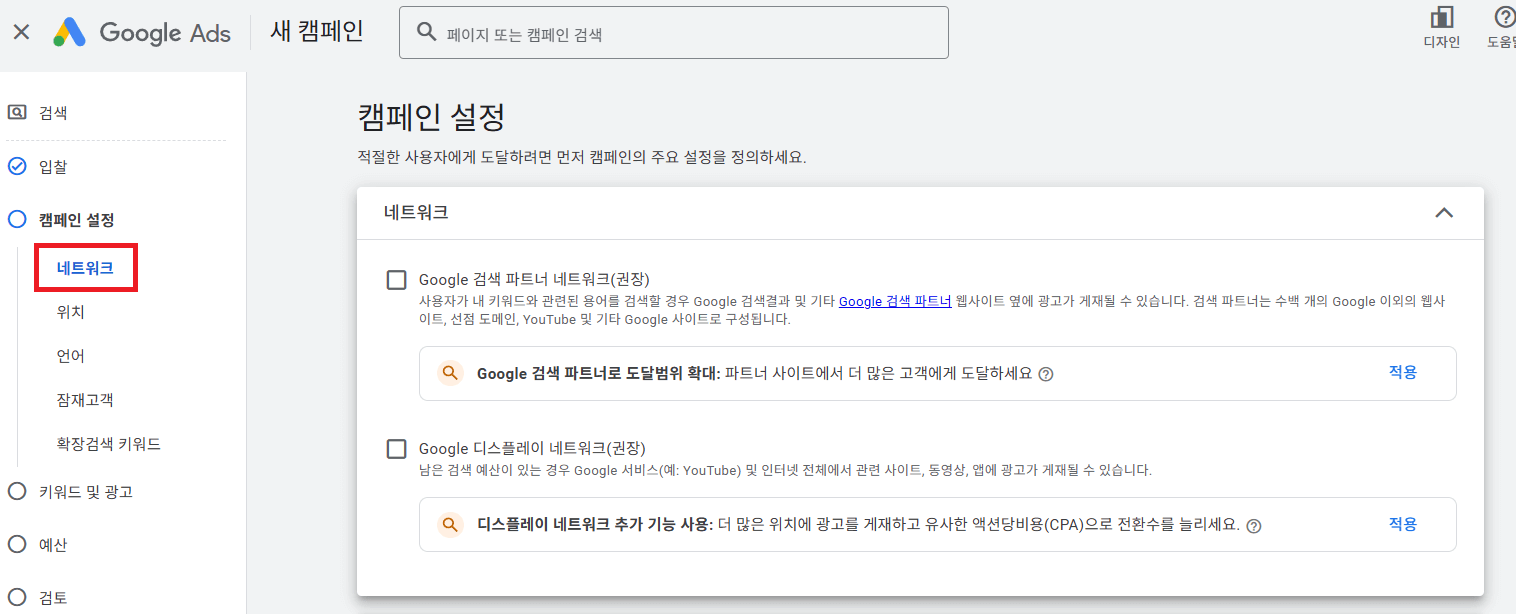This screenshot has height=614, width=1516.
Task: Click help icon after 고객에게 도달하세요
Action: click(x=1046, y=374)
